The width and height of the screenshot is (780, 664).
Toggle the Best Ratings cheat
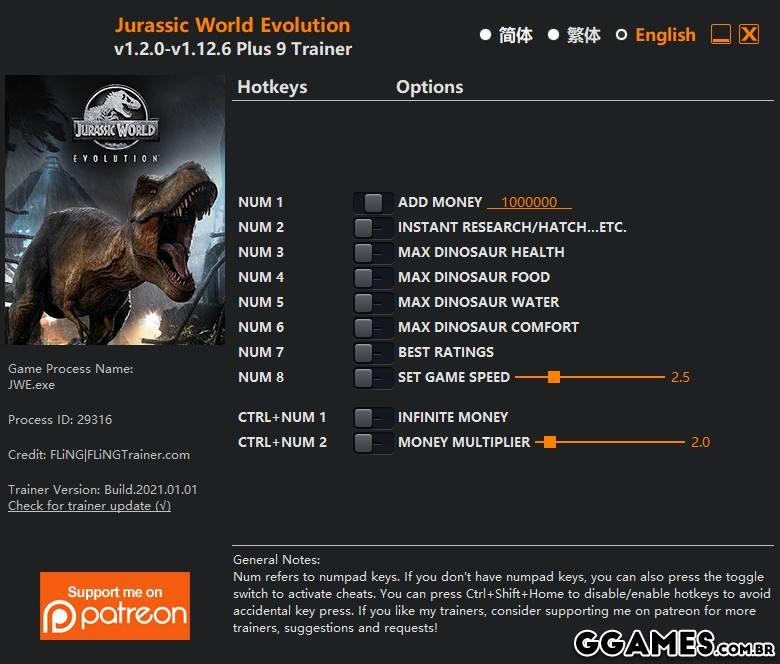[x=372, y=352]
